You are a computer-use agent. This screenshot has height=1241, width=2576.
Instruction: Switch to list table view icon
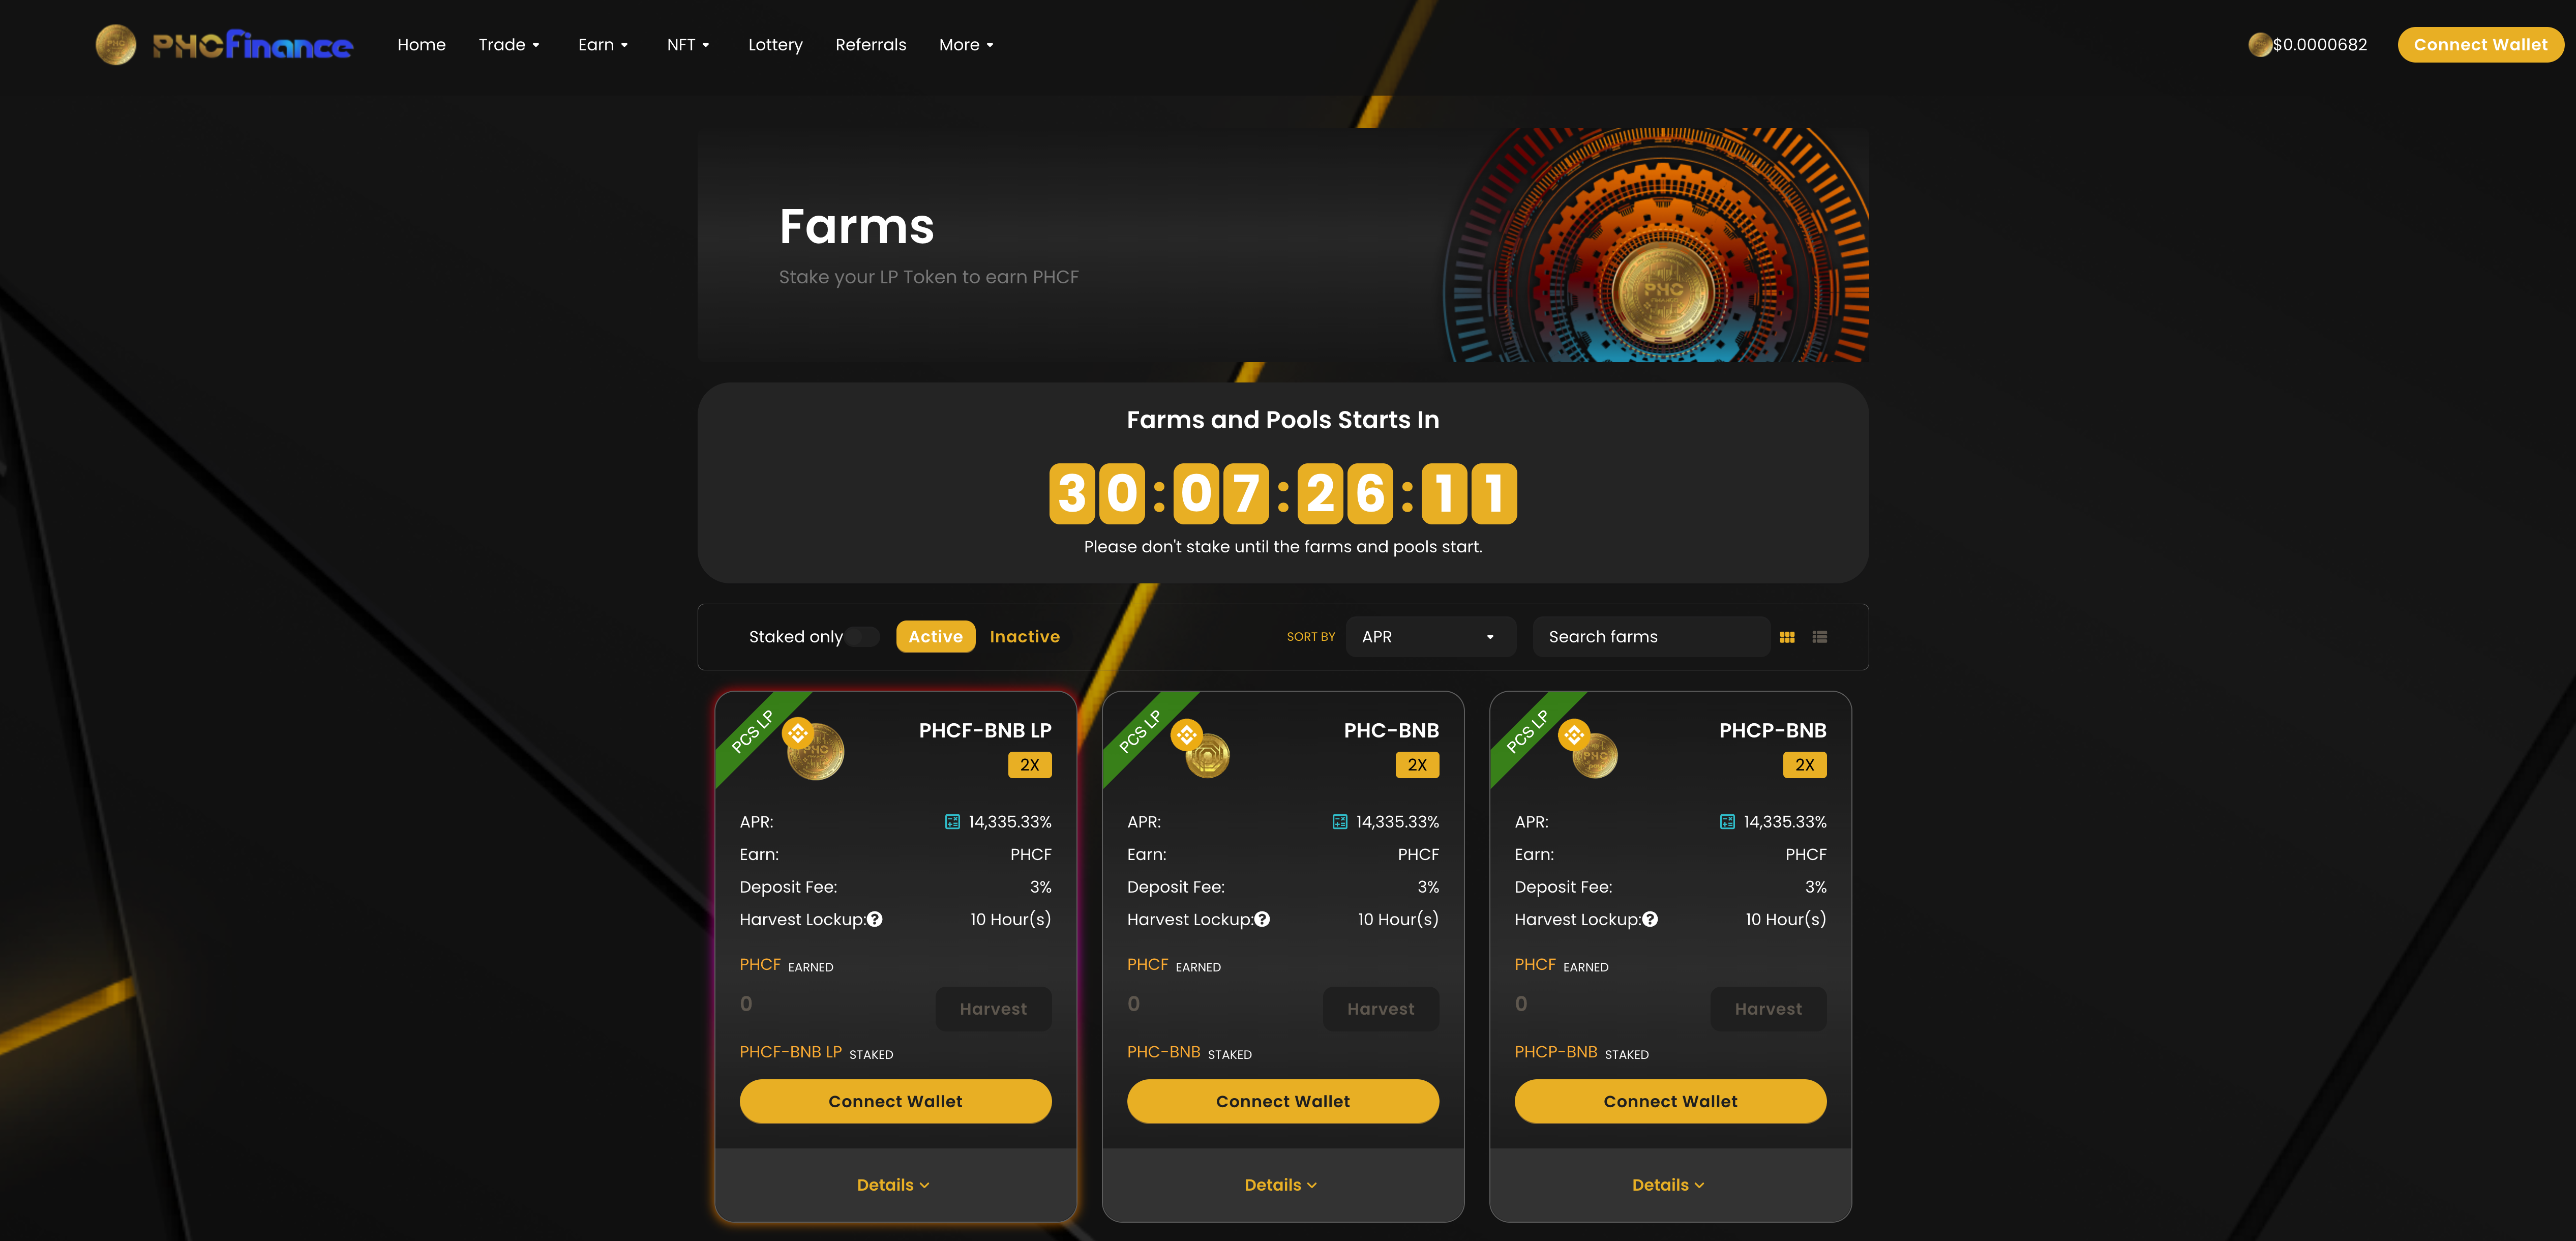1819,637
